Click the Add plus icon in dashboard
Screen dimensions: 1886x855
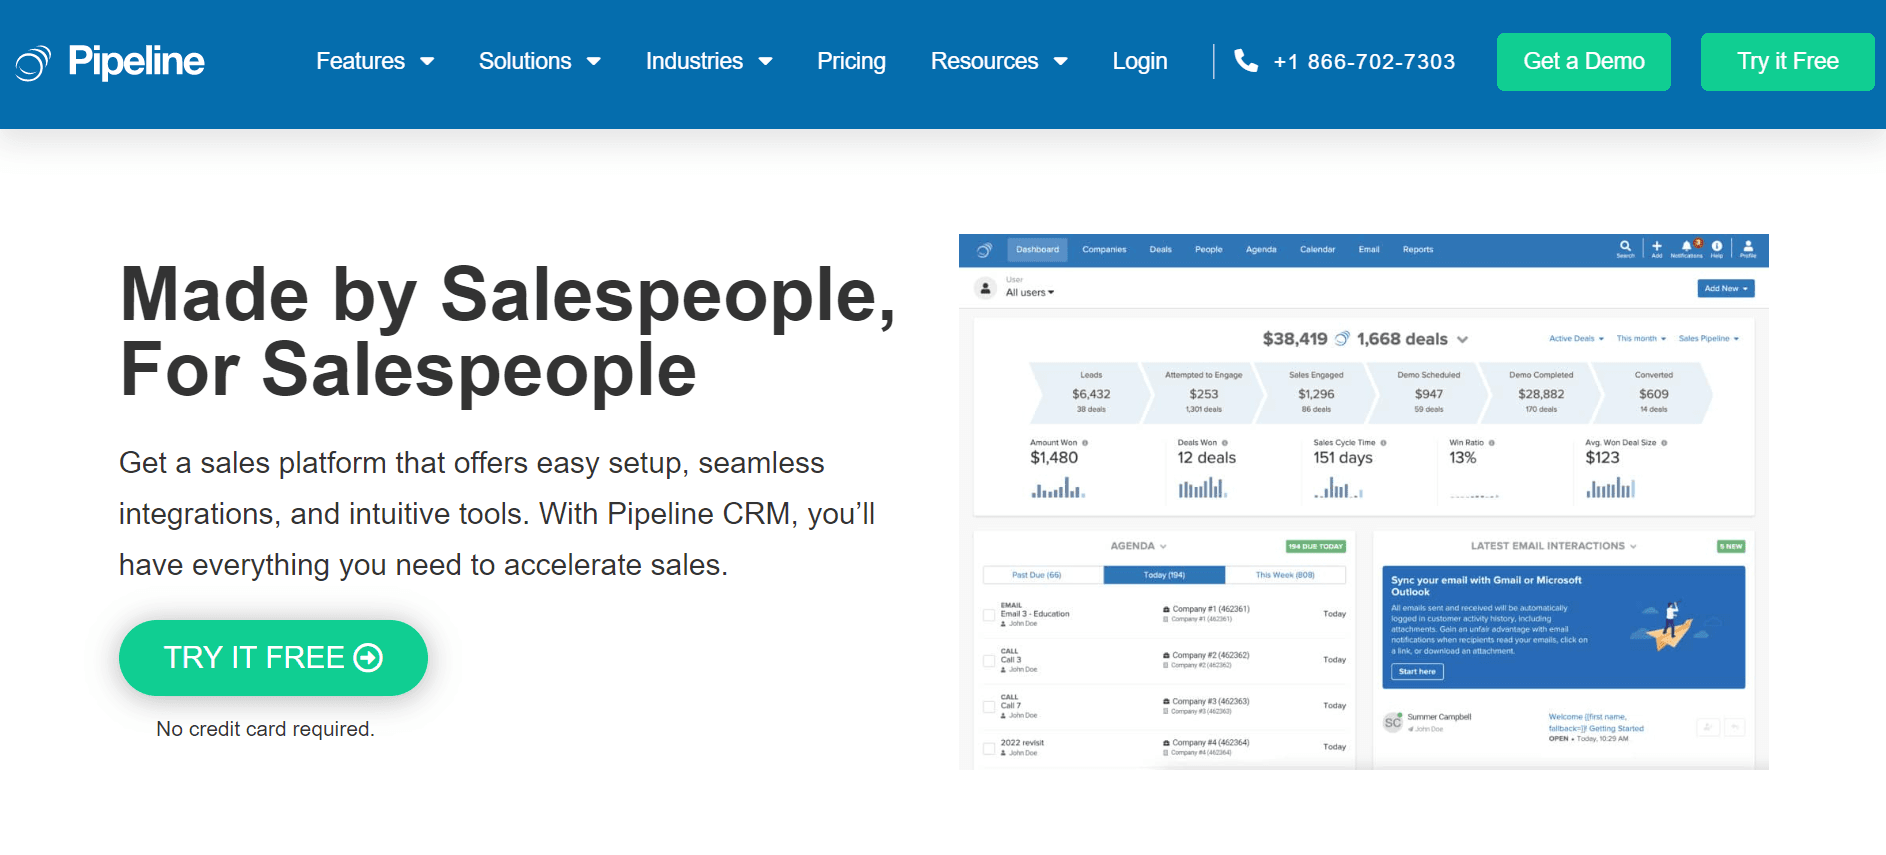1657,248
